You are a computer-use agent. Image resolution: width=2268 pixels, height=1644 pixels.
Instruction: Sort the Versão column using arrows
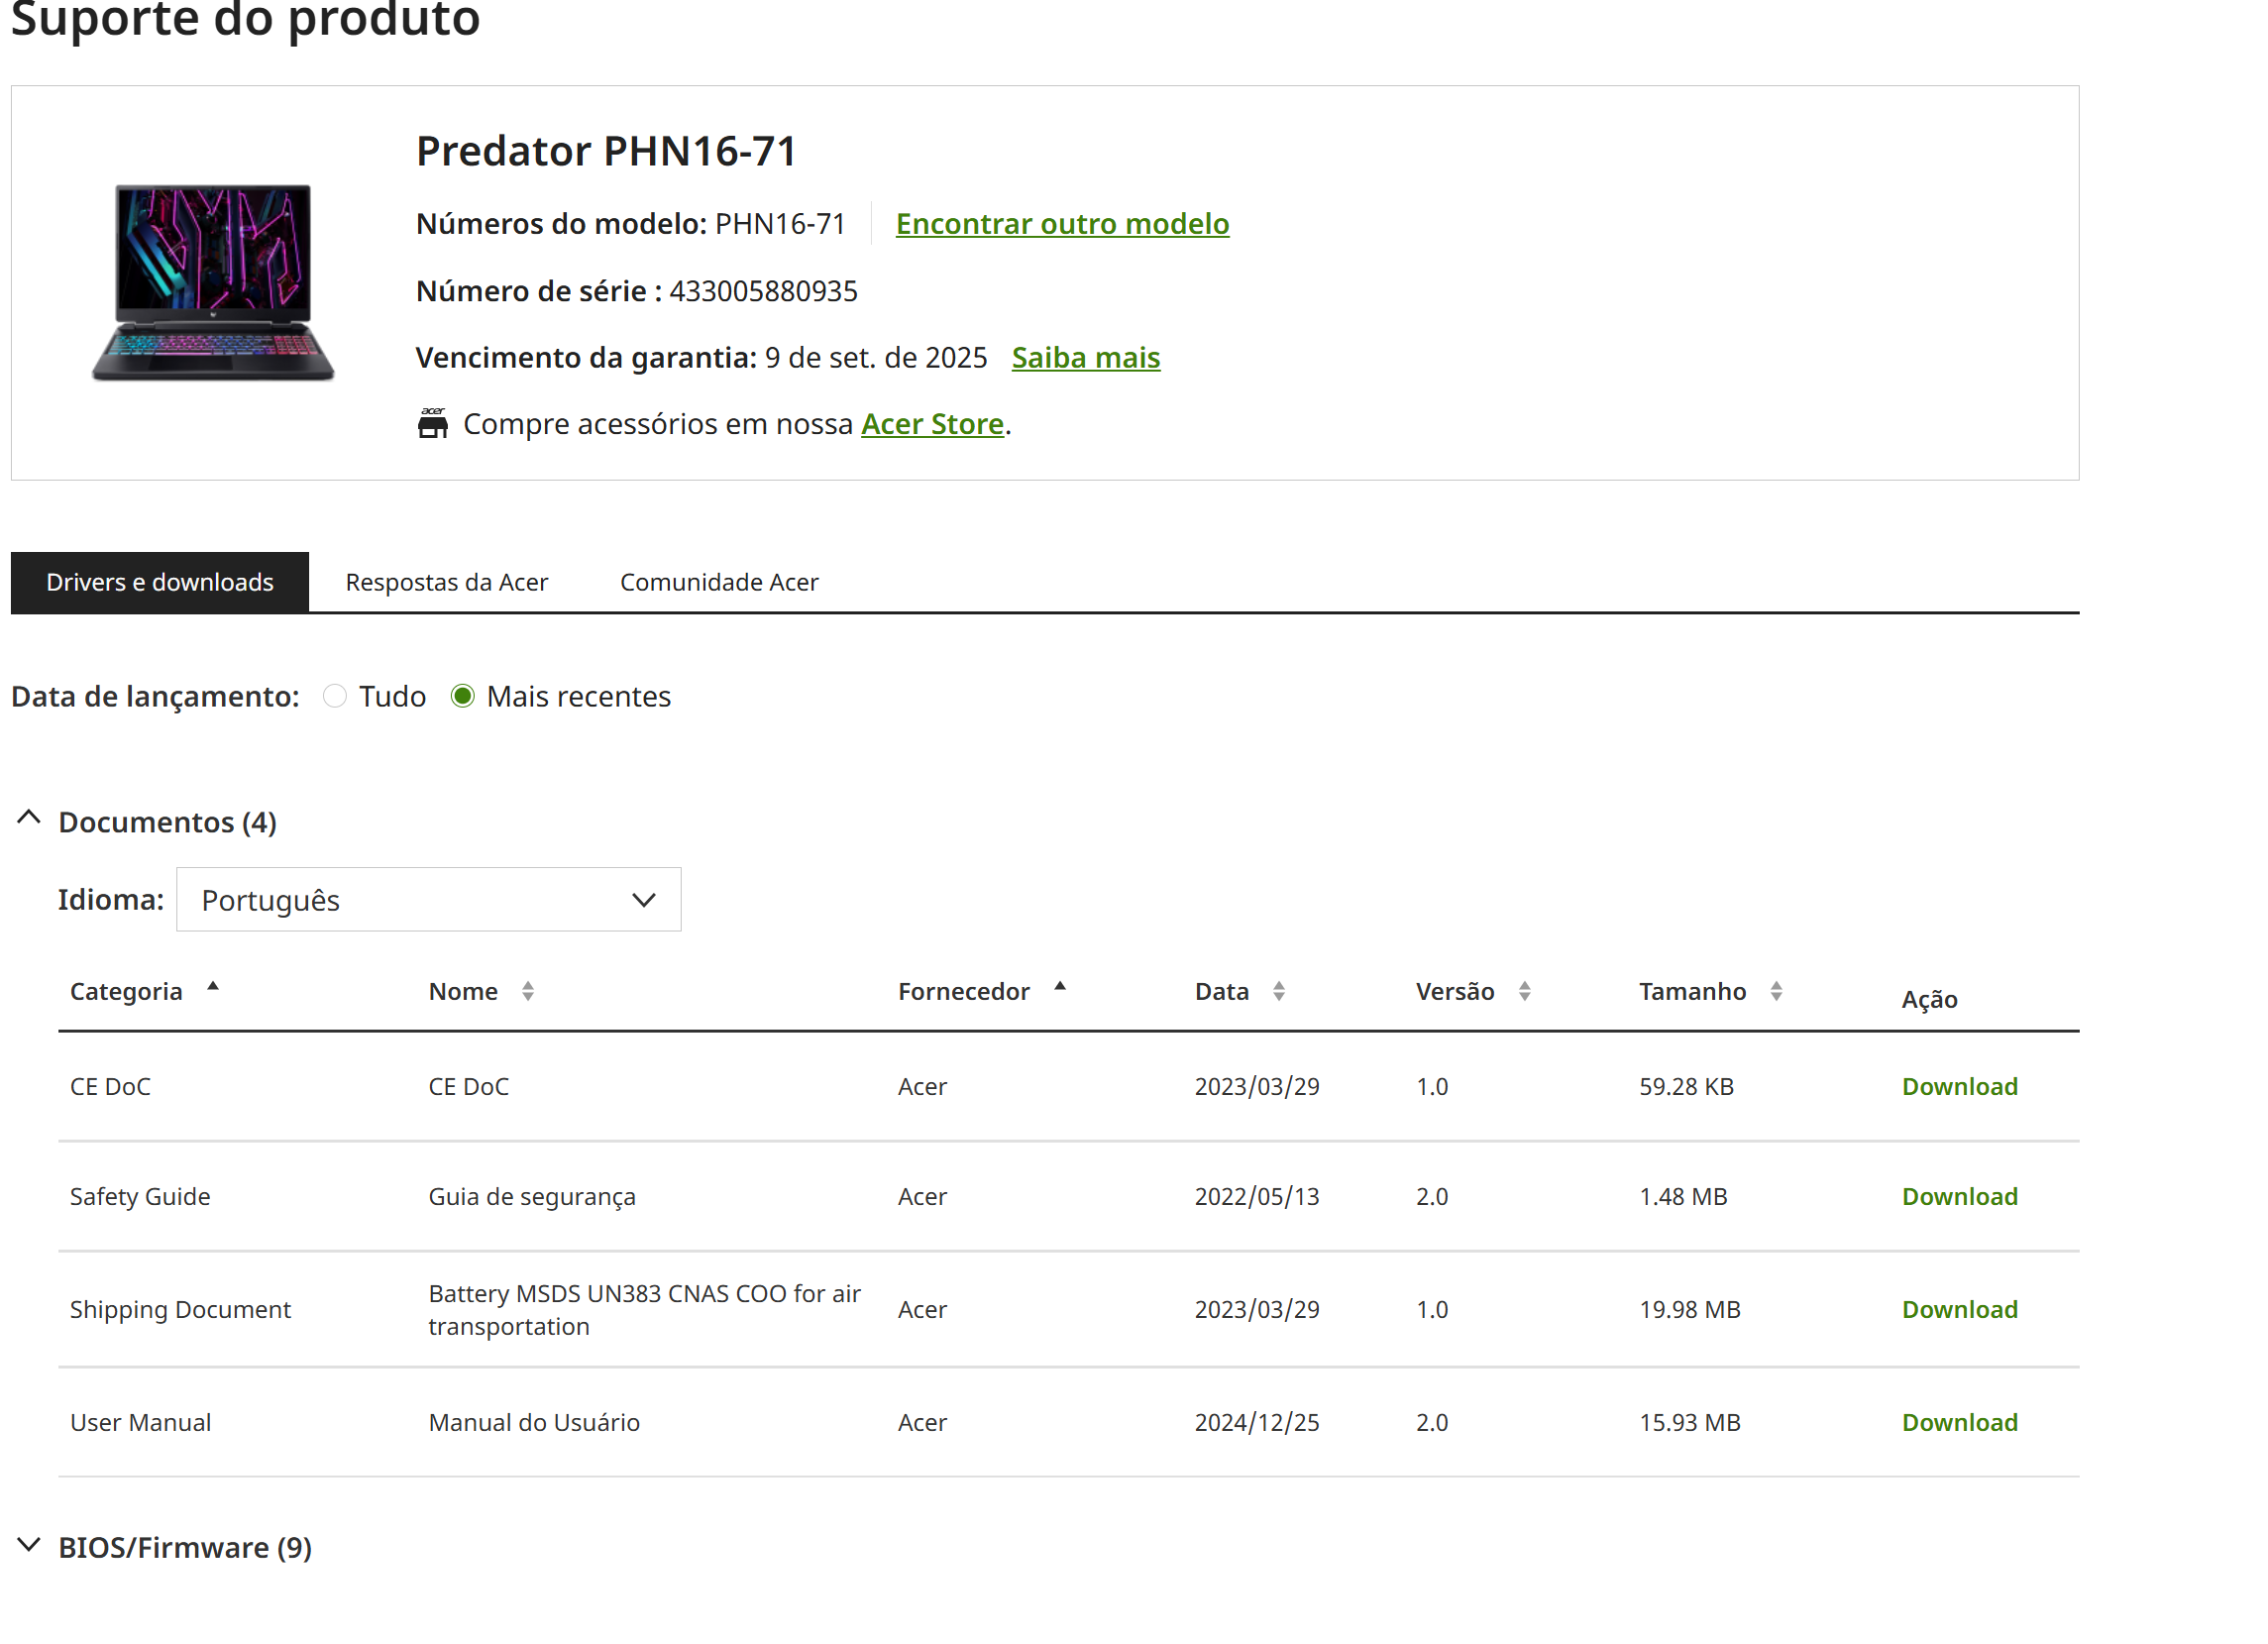pyautogui.click(x=1524, y=992)
